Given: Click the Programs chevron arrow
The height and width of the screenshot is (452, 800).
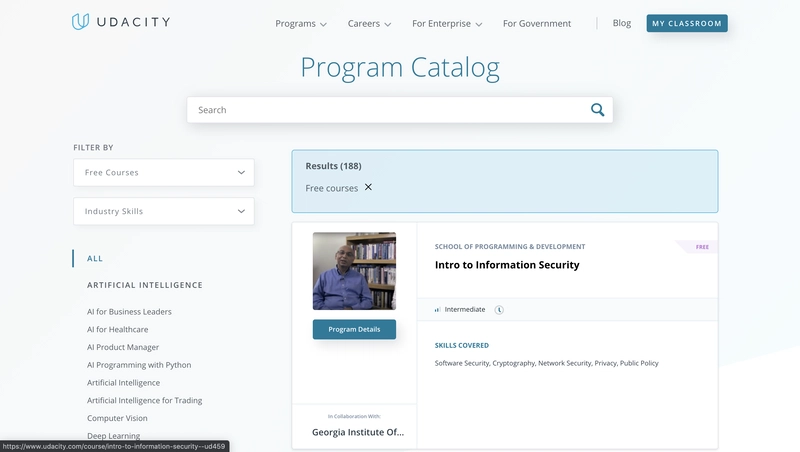Looking at the screenshot, I should click(x=323, y=24).
